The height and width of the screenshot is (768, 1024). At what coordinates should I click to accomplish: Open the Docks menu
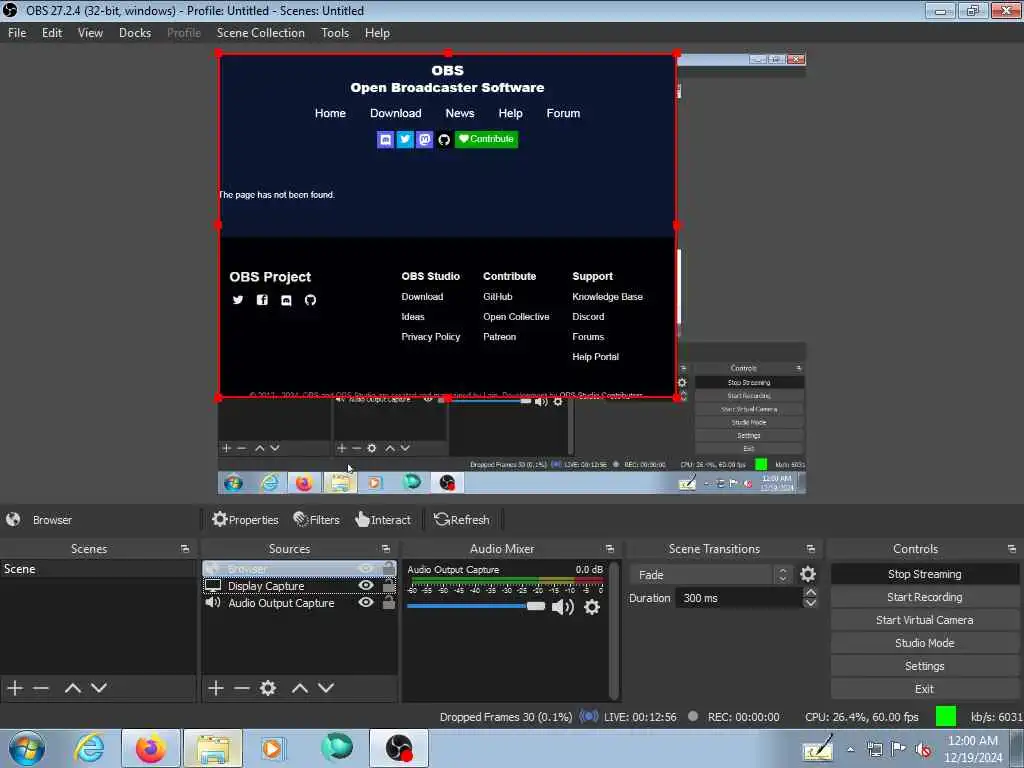(x=135, y=33)
